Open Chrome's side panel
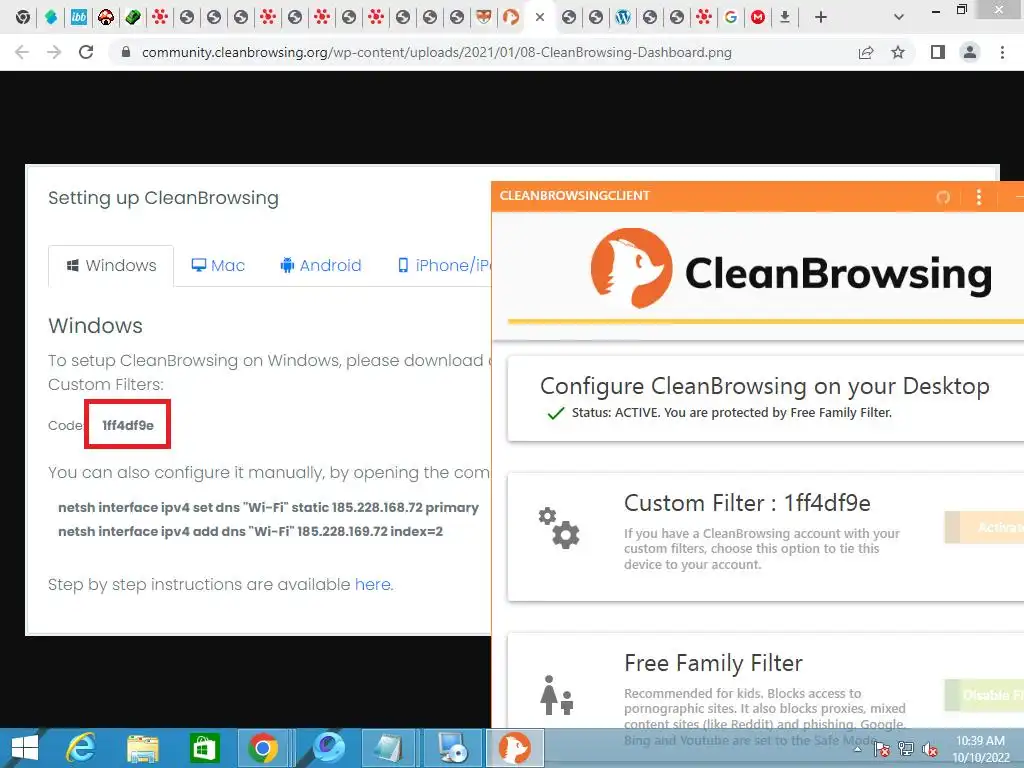The height and width of the screenshot is (768, 1024). tap(938, 52)
